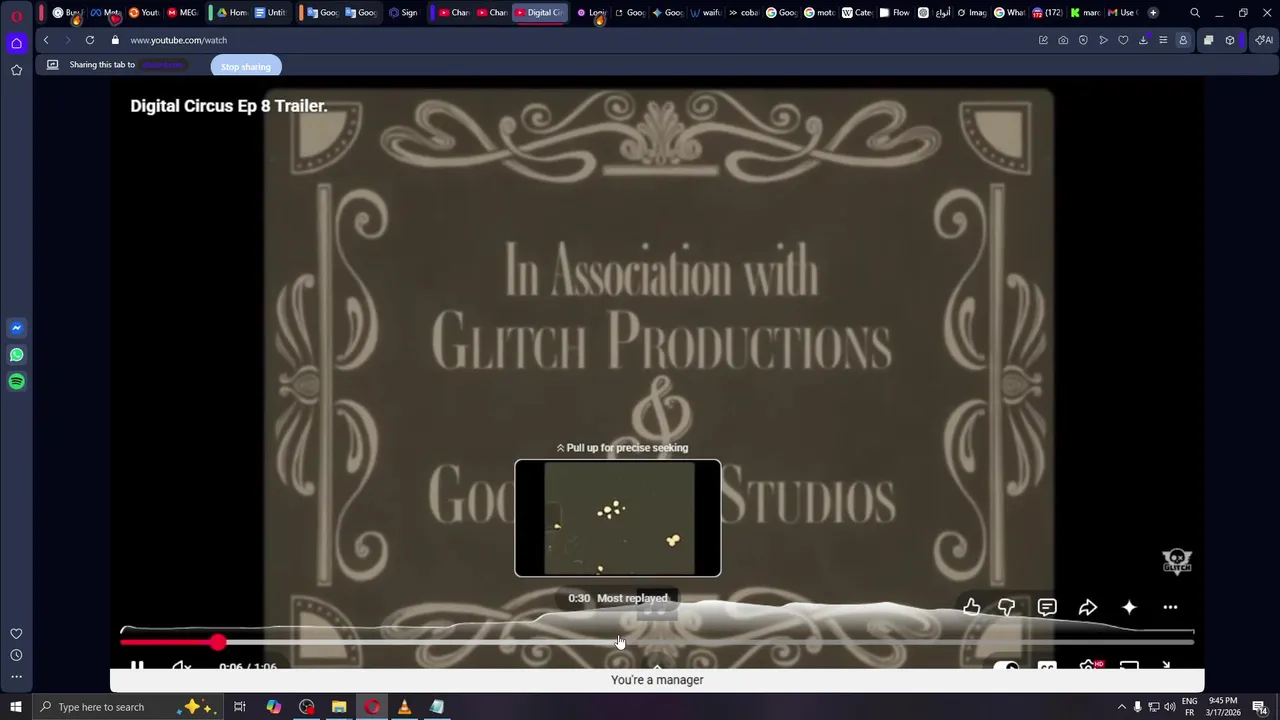
Task: Open sidebar heart pinboards icon
Action: (x=16, y=633)
